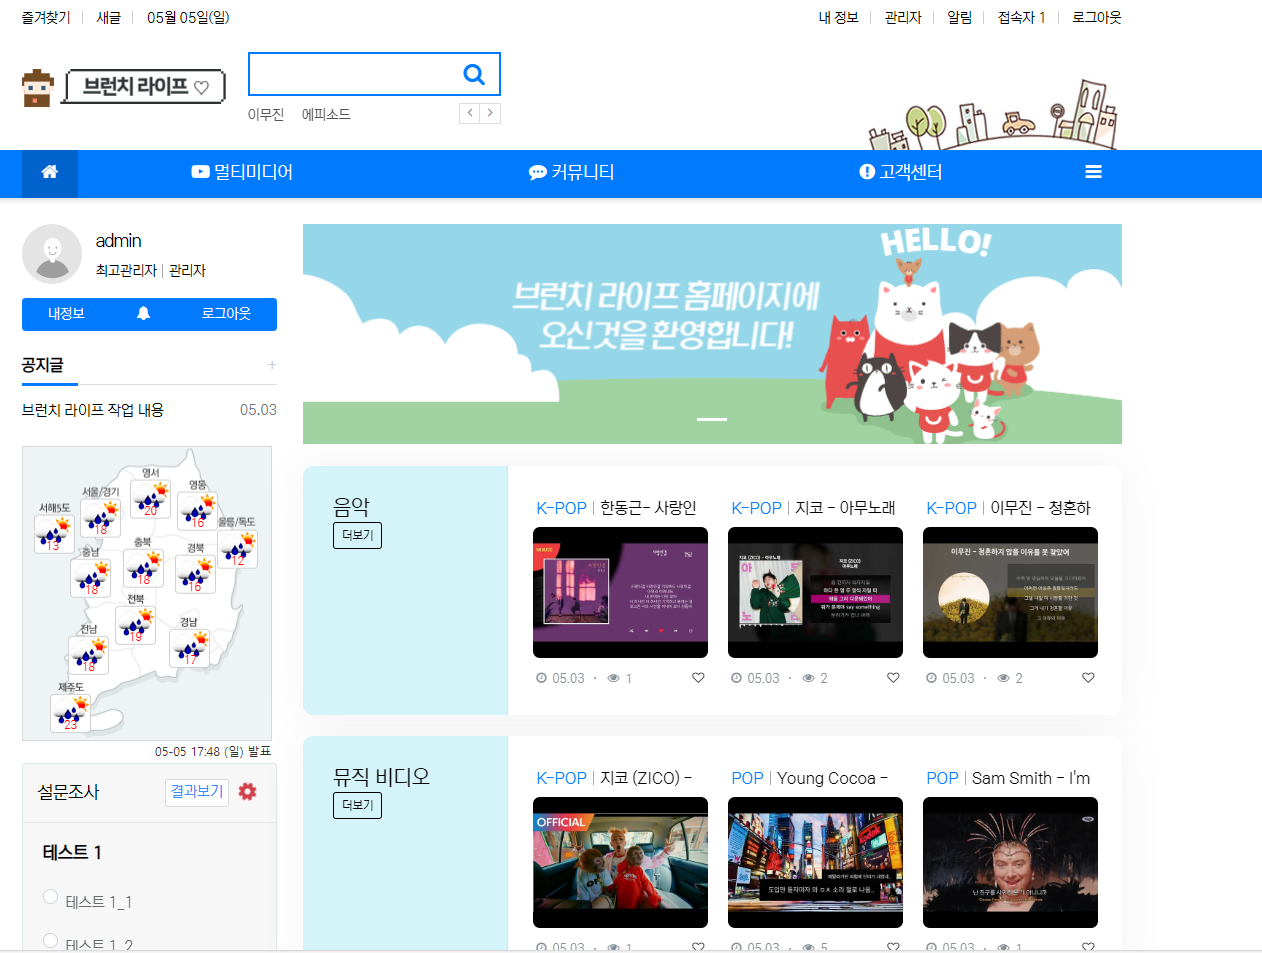Go to home via house icon
The width and height of the screenshot is (1262, 953).
[x=49, y=172]
